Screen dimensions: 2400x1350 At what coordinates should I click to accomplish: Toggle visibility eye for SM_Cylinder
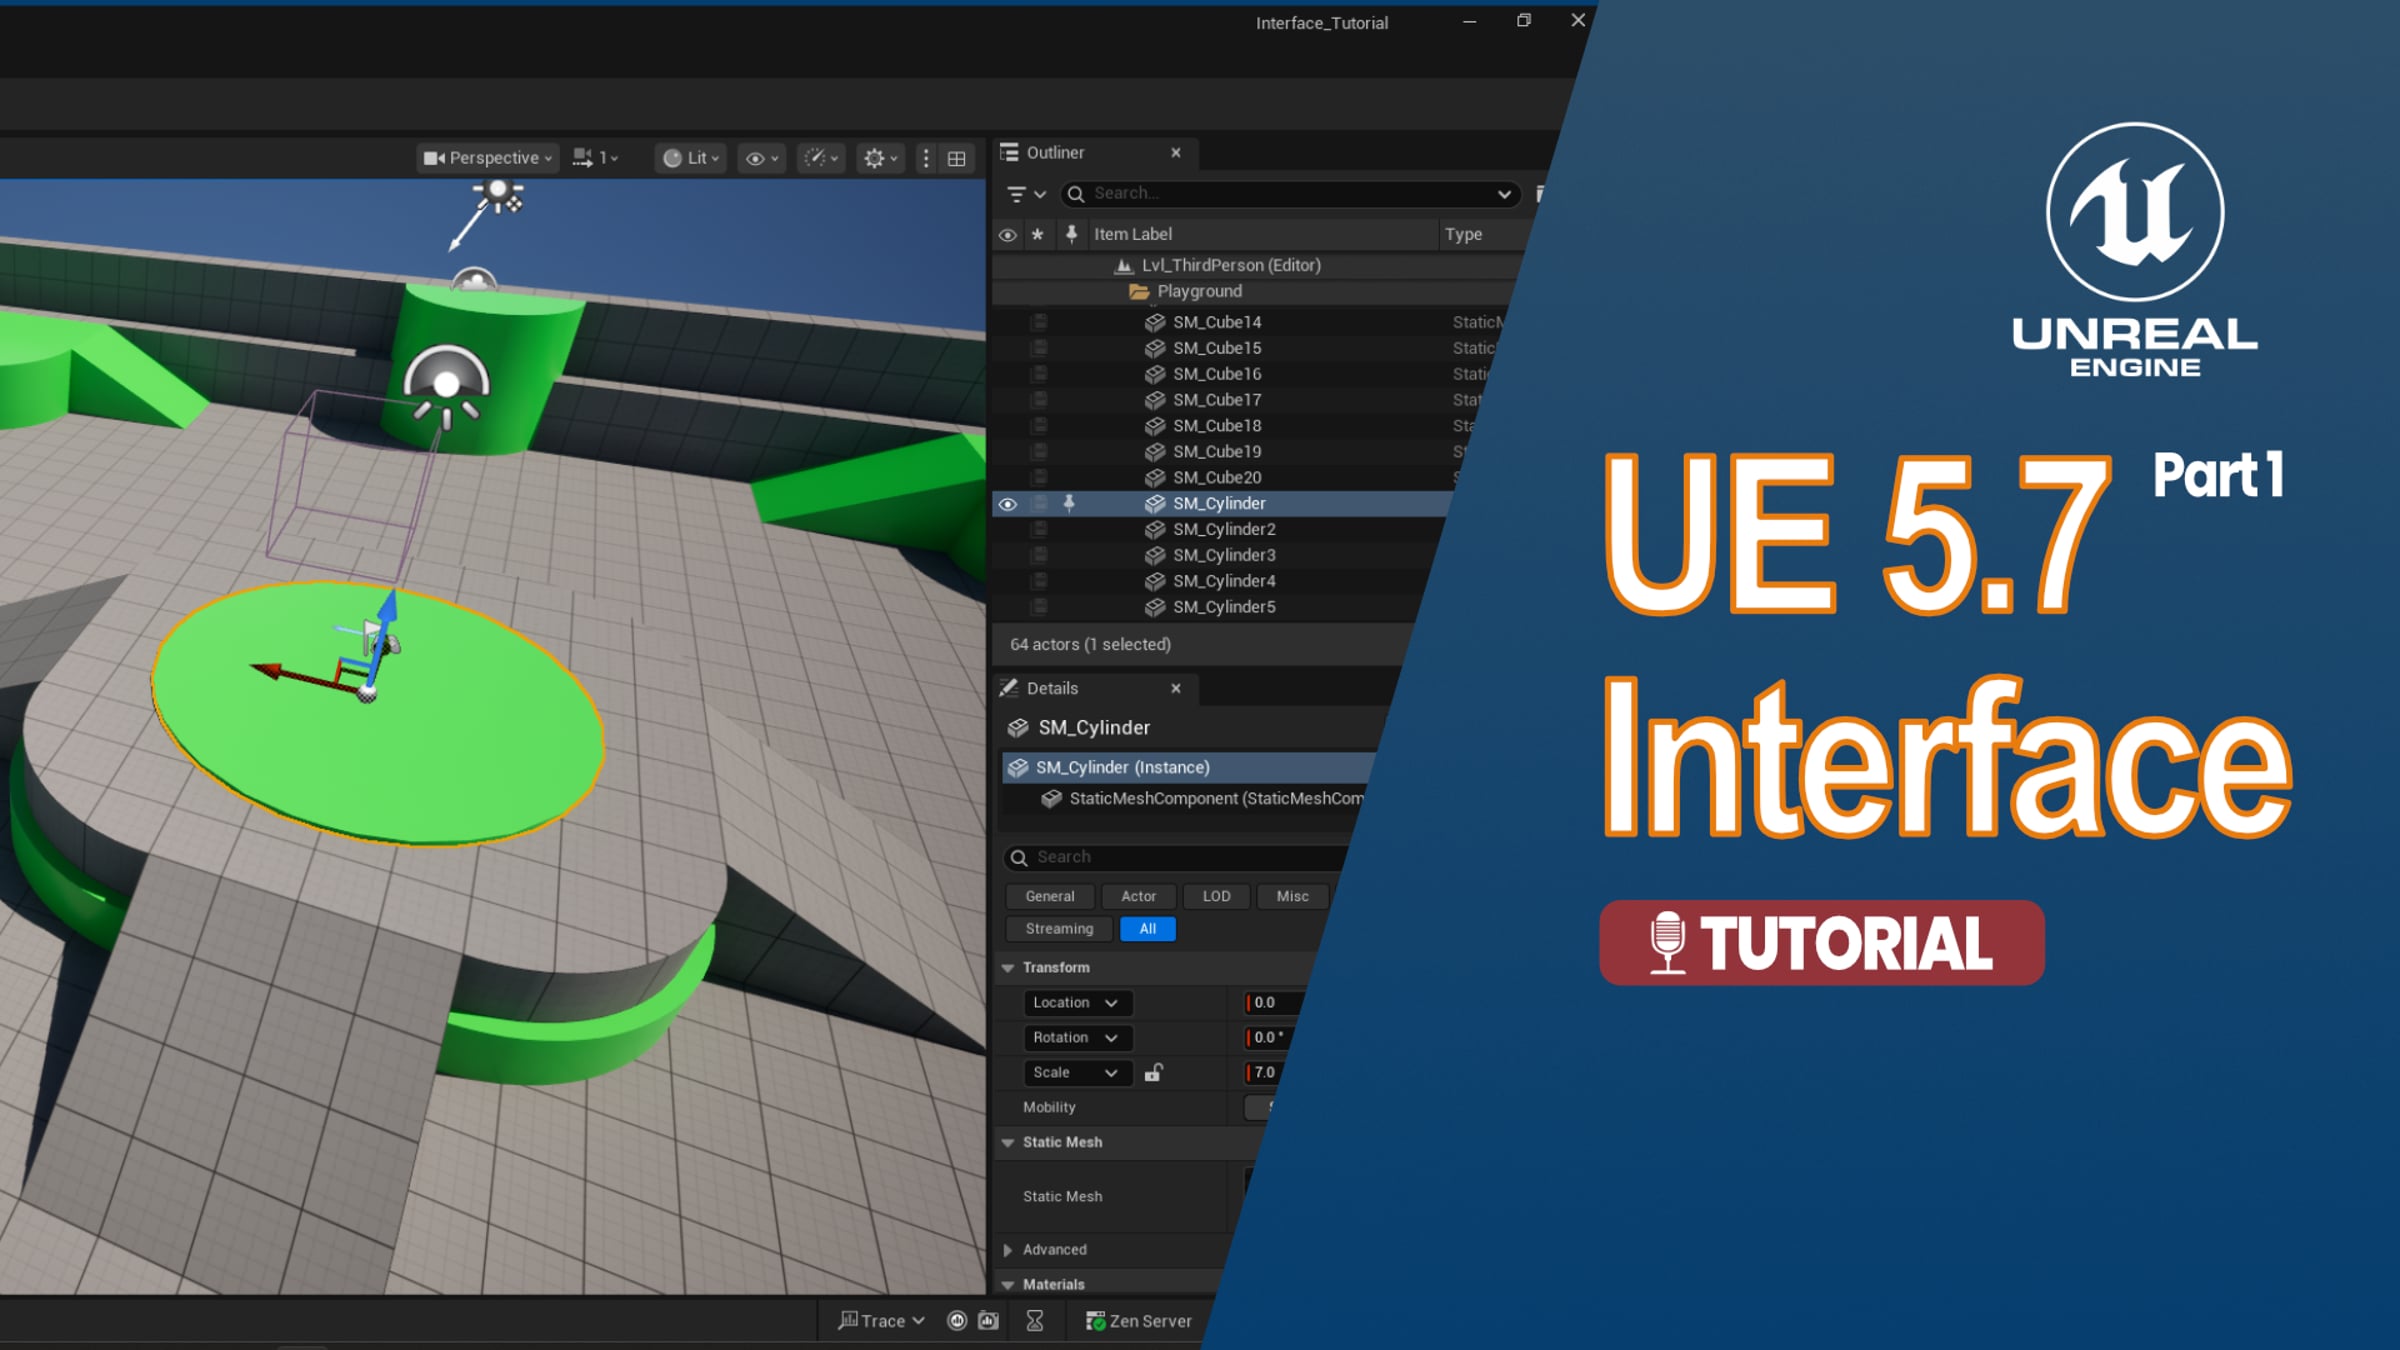[x=1008, y=504]
